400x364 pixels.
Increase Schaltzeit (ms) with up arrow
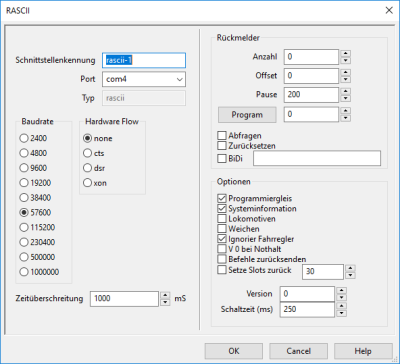[x=342, y=306]
